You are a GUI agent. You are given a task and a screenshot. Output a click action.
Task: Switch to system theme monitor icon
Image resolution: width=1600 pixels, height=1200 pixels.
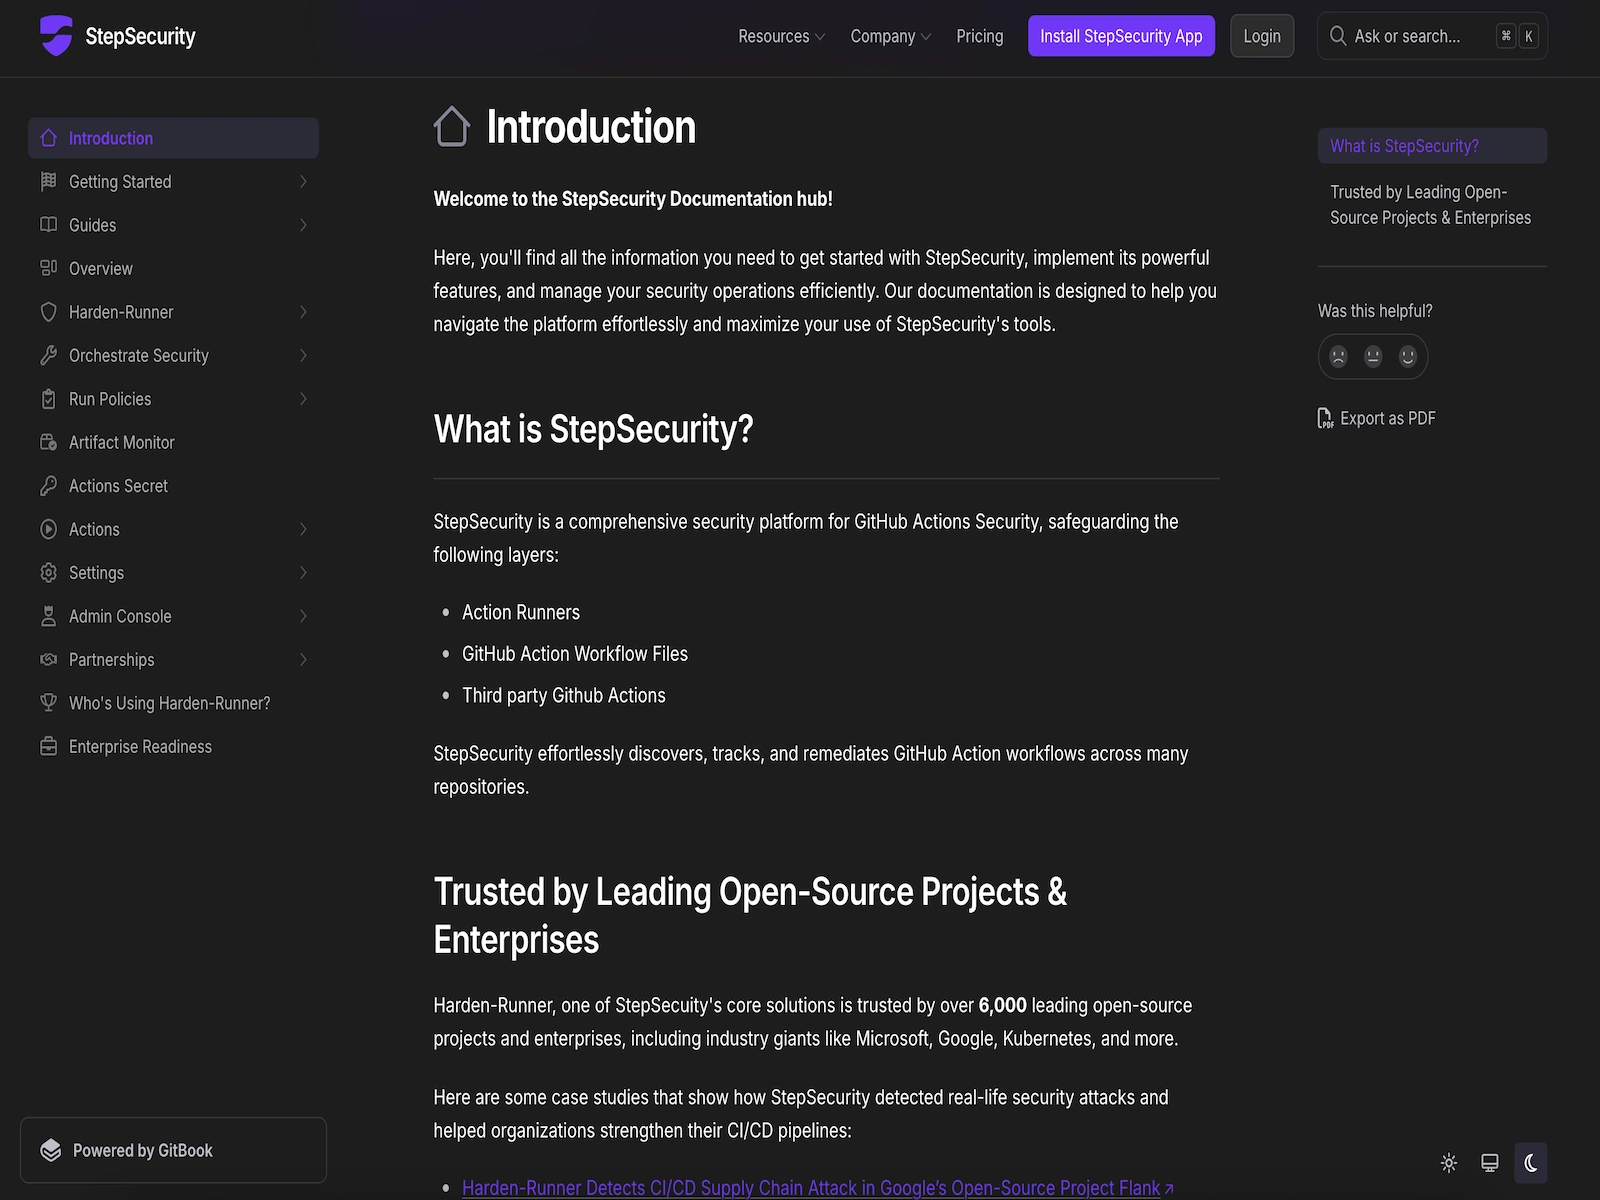tap(1490, 1163)
